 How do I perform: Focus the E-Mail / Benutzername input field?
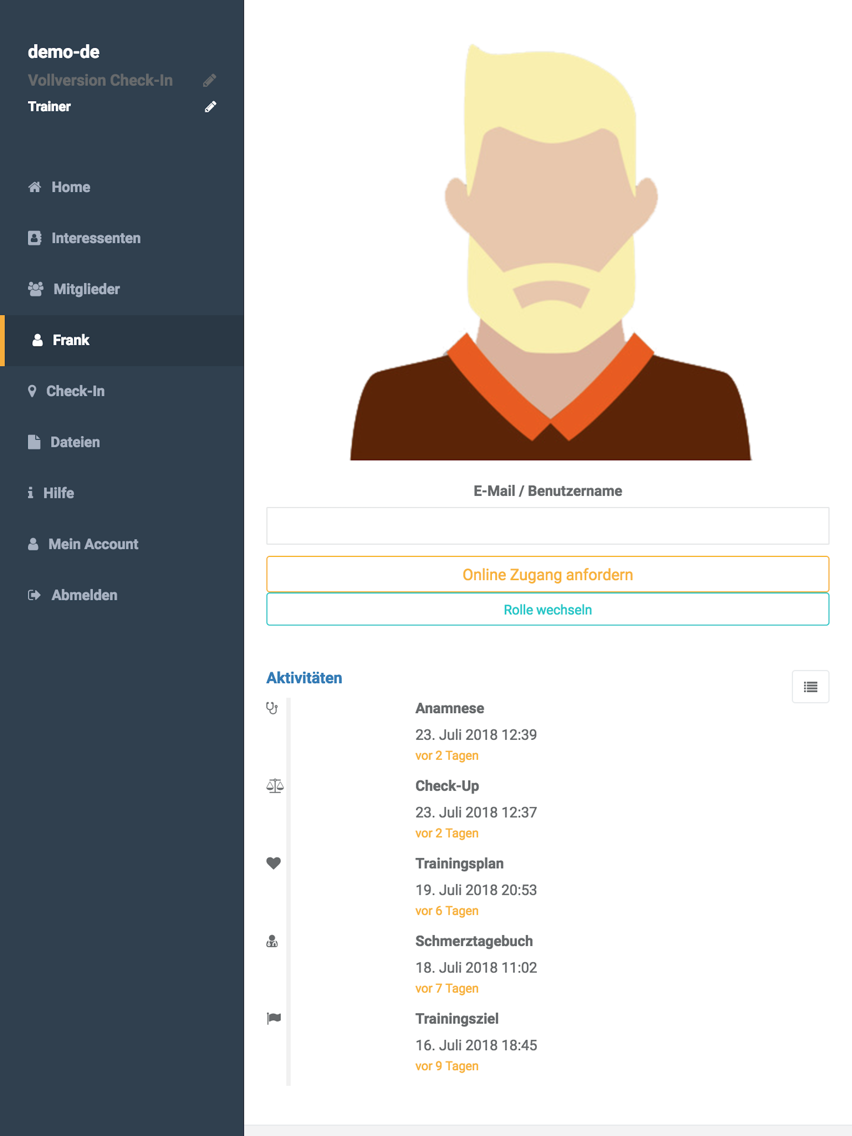point(548,526)
